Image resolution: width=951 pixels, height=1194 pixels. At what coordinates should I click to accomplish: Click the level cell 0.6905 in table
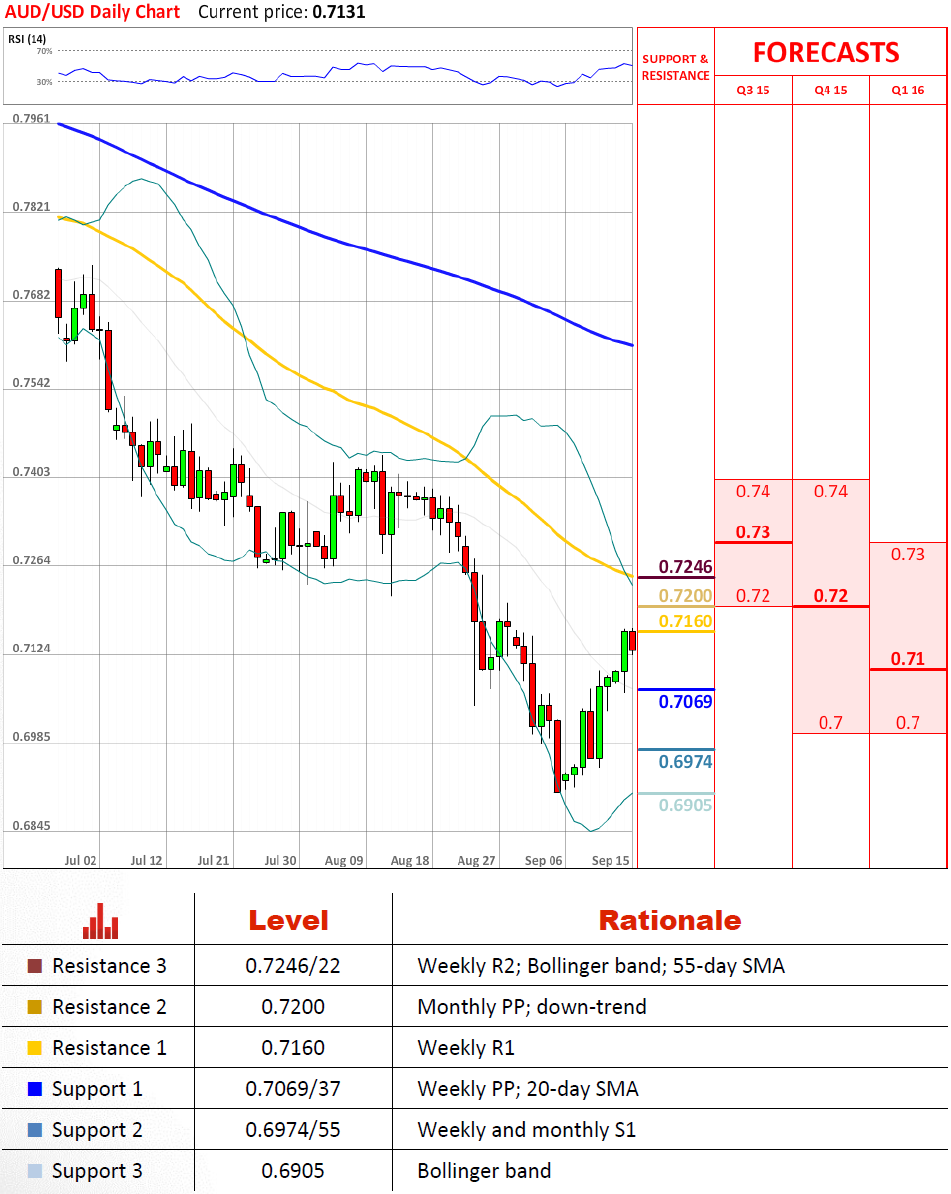[x=292, y=1171]
